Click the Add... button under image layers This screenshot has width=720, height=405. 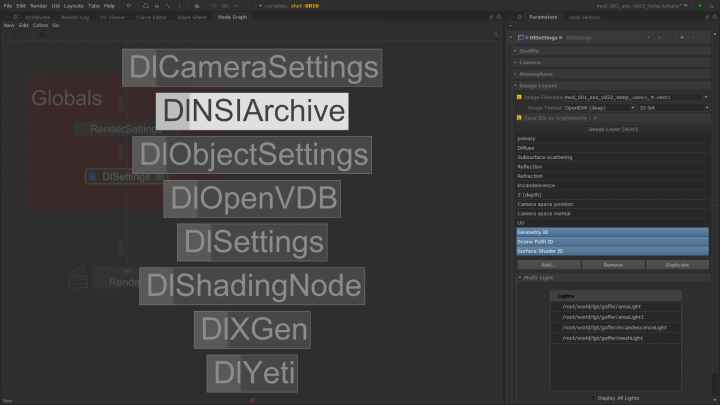(x=548, y=265)
